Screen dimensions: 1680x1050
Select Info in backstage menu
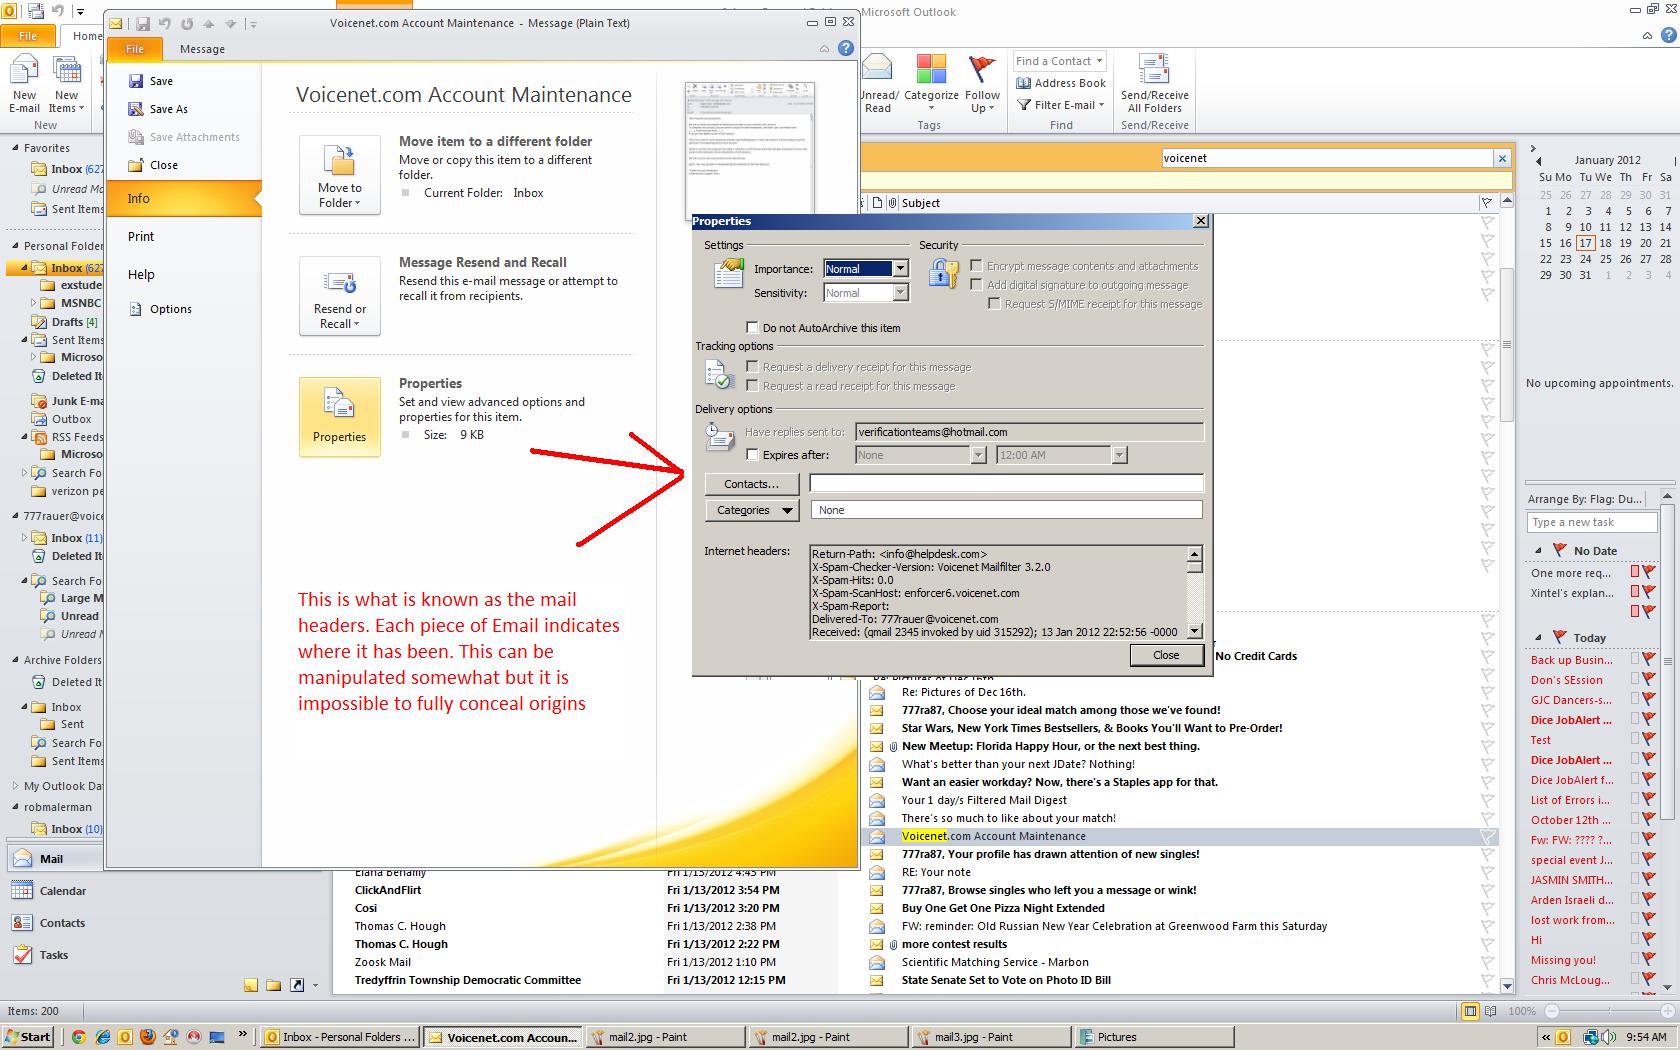(183, 199)
